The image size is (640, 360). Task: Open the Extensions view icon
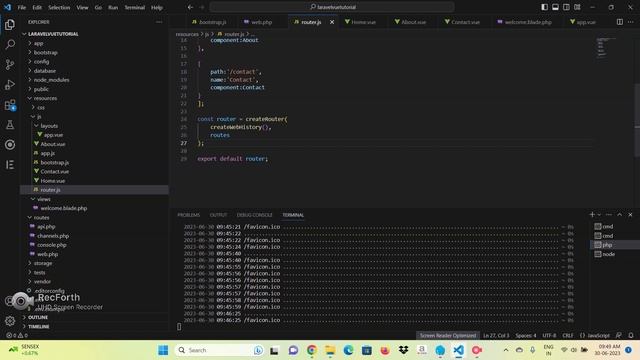10,105
